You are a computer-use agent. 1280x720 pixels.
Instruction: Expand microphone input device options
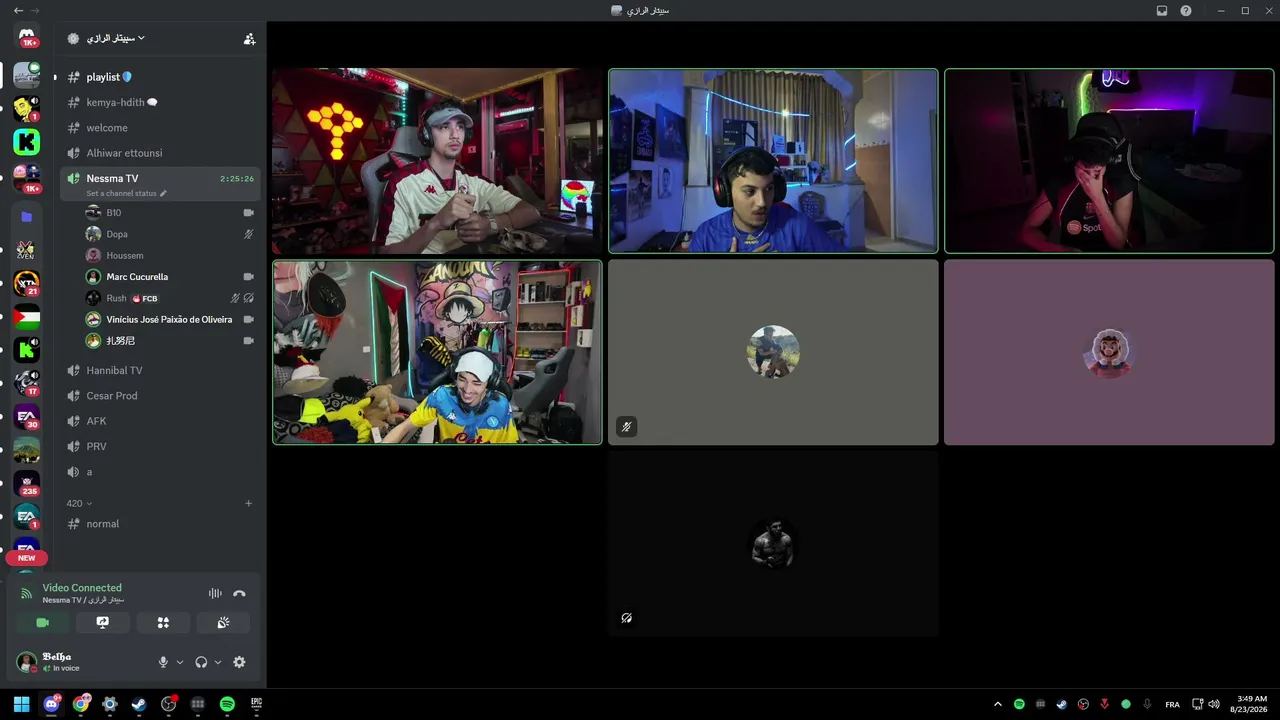click(x=180, y=662)
